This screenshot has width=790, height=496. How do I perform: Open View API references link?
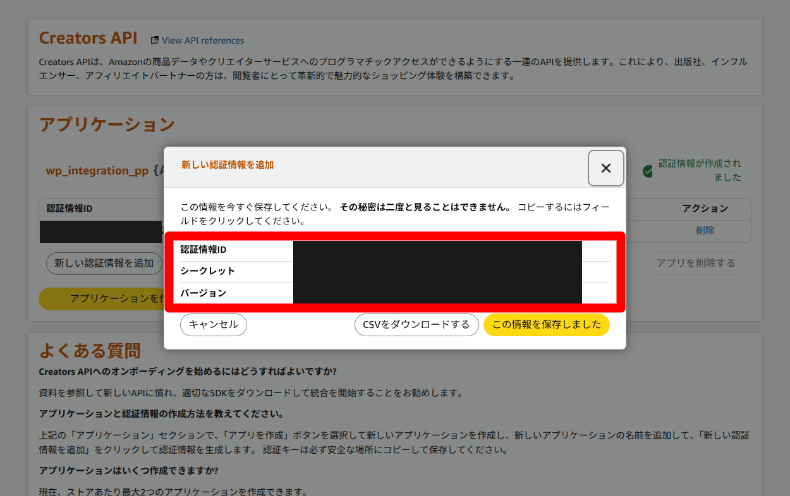pyautogui.click(x=203, y=40)
